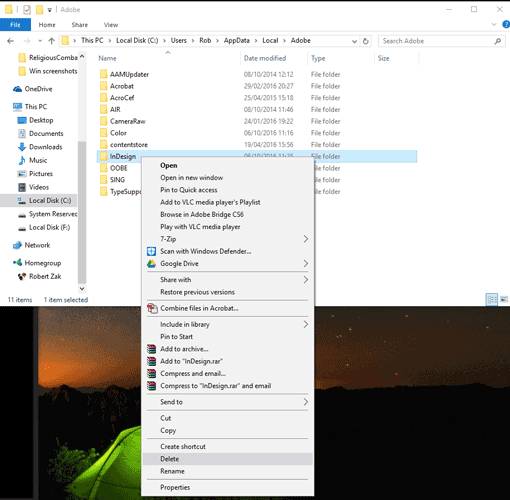This screenshot has width=510, height=500.
Task: Click the Google Drive icon in context menu
Action: 151,264
